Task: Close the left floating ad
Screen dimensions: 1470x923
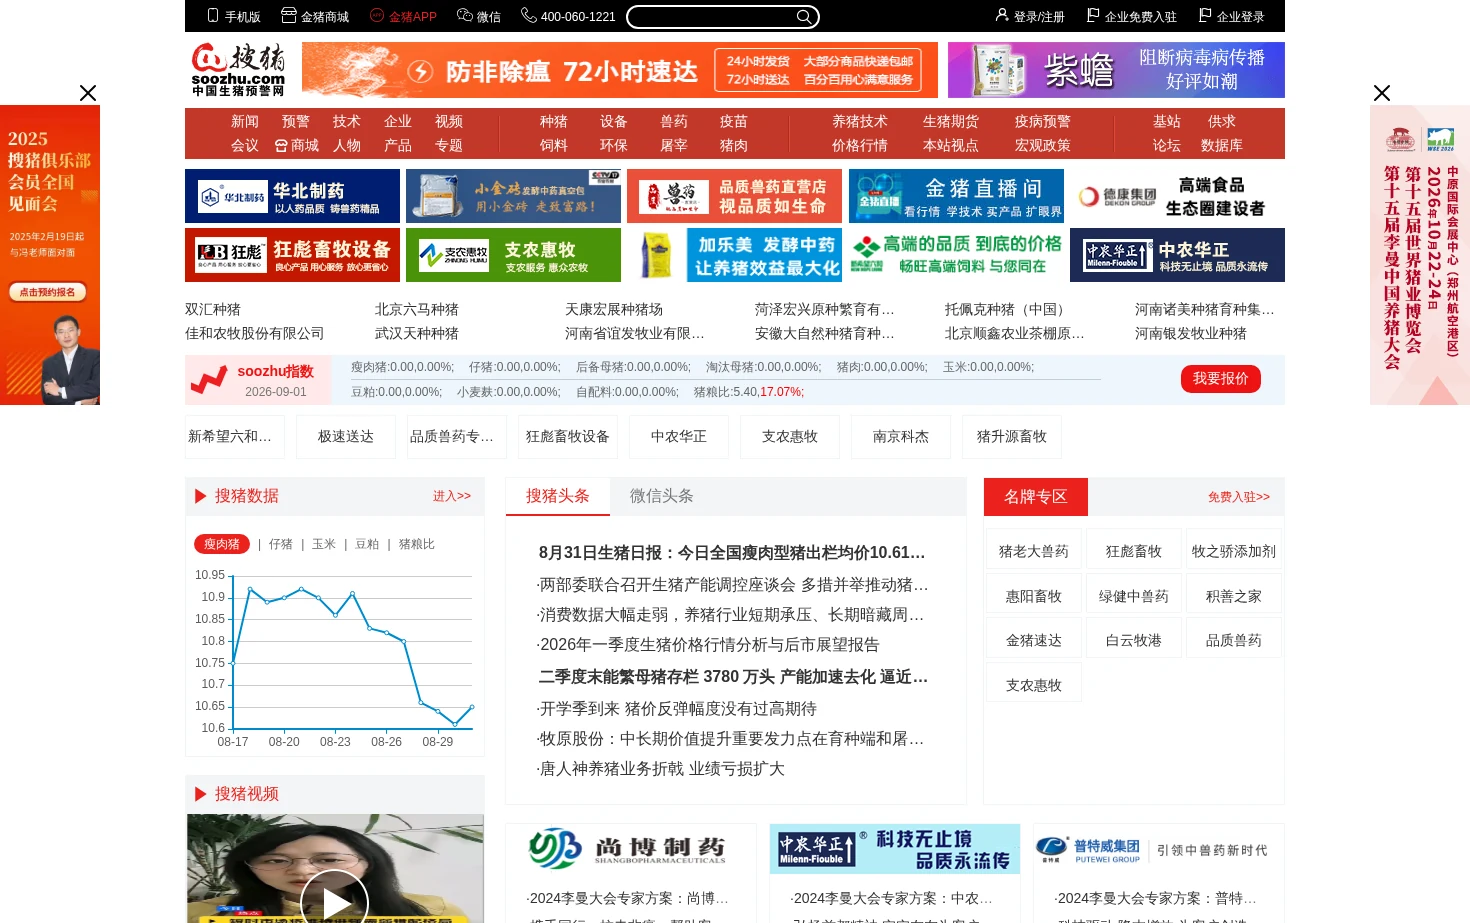Action: click(88, 93)
